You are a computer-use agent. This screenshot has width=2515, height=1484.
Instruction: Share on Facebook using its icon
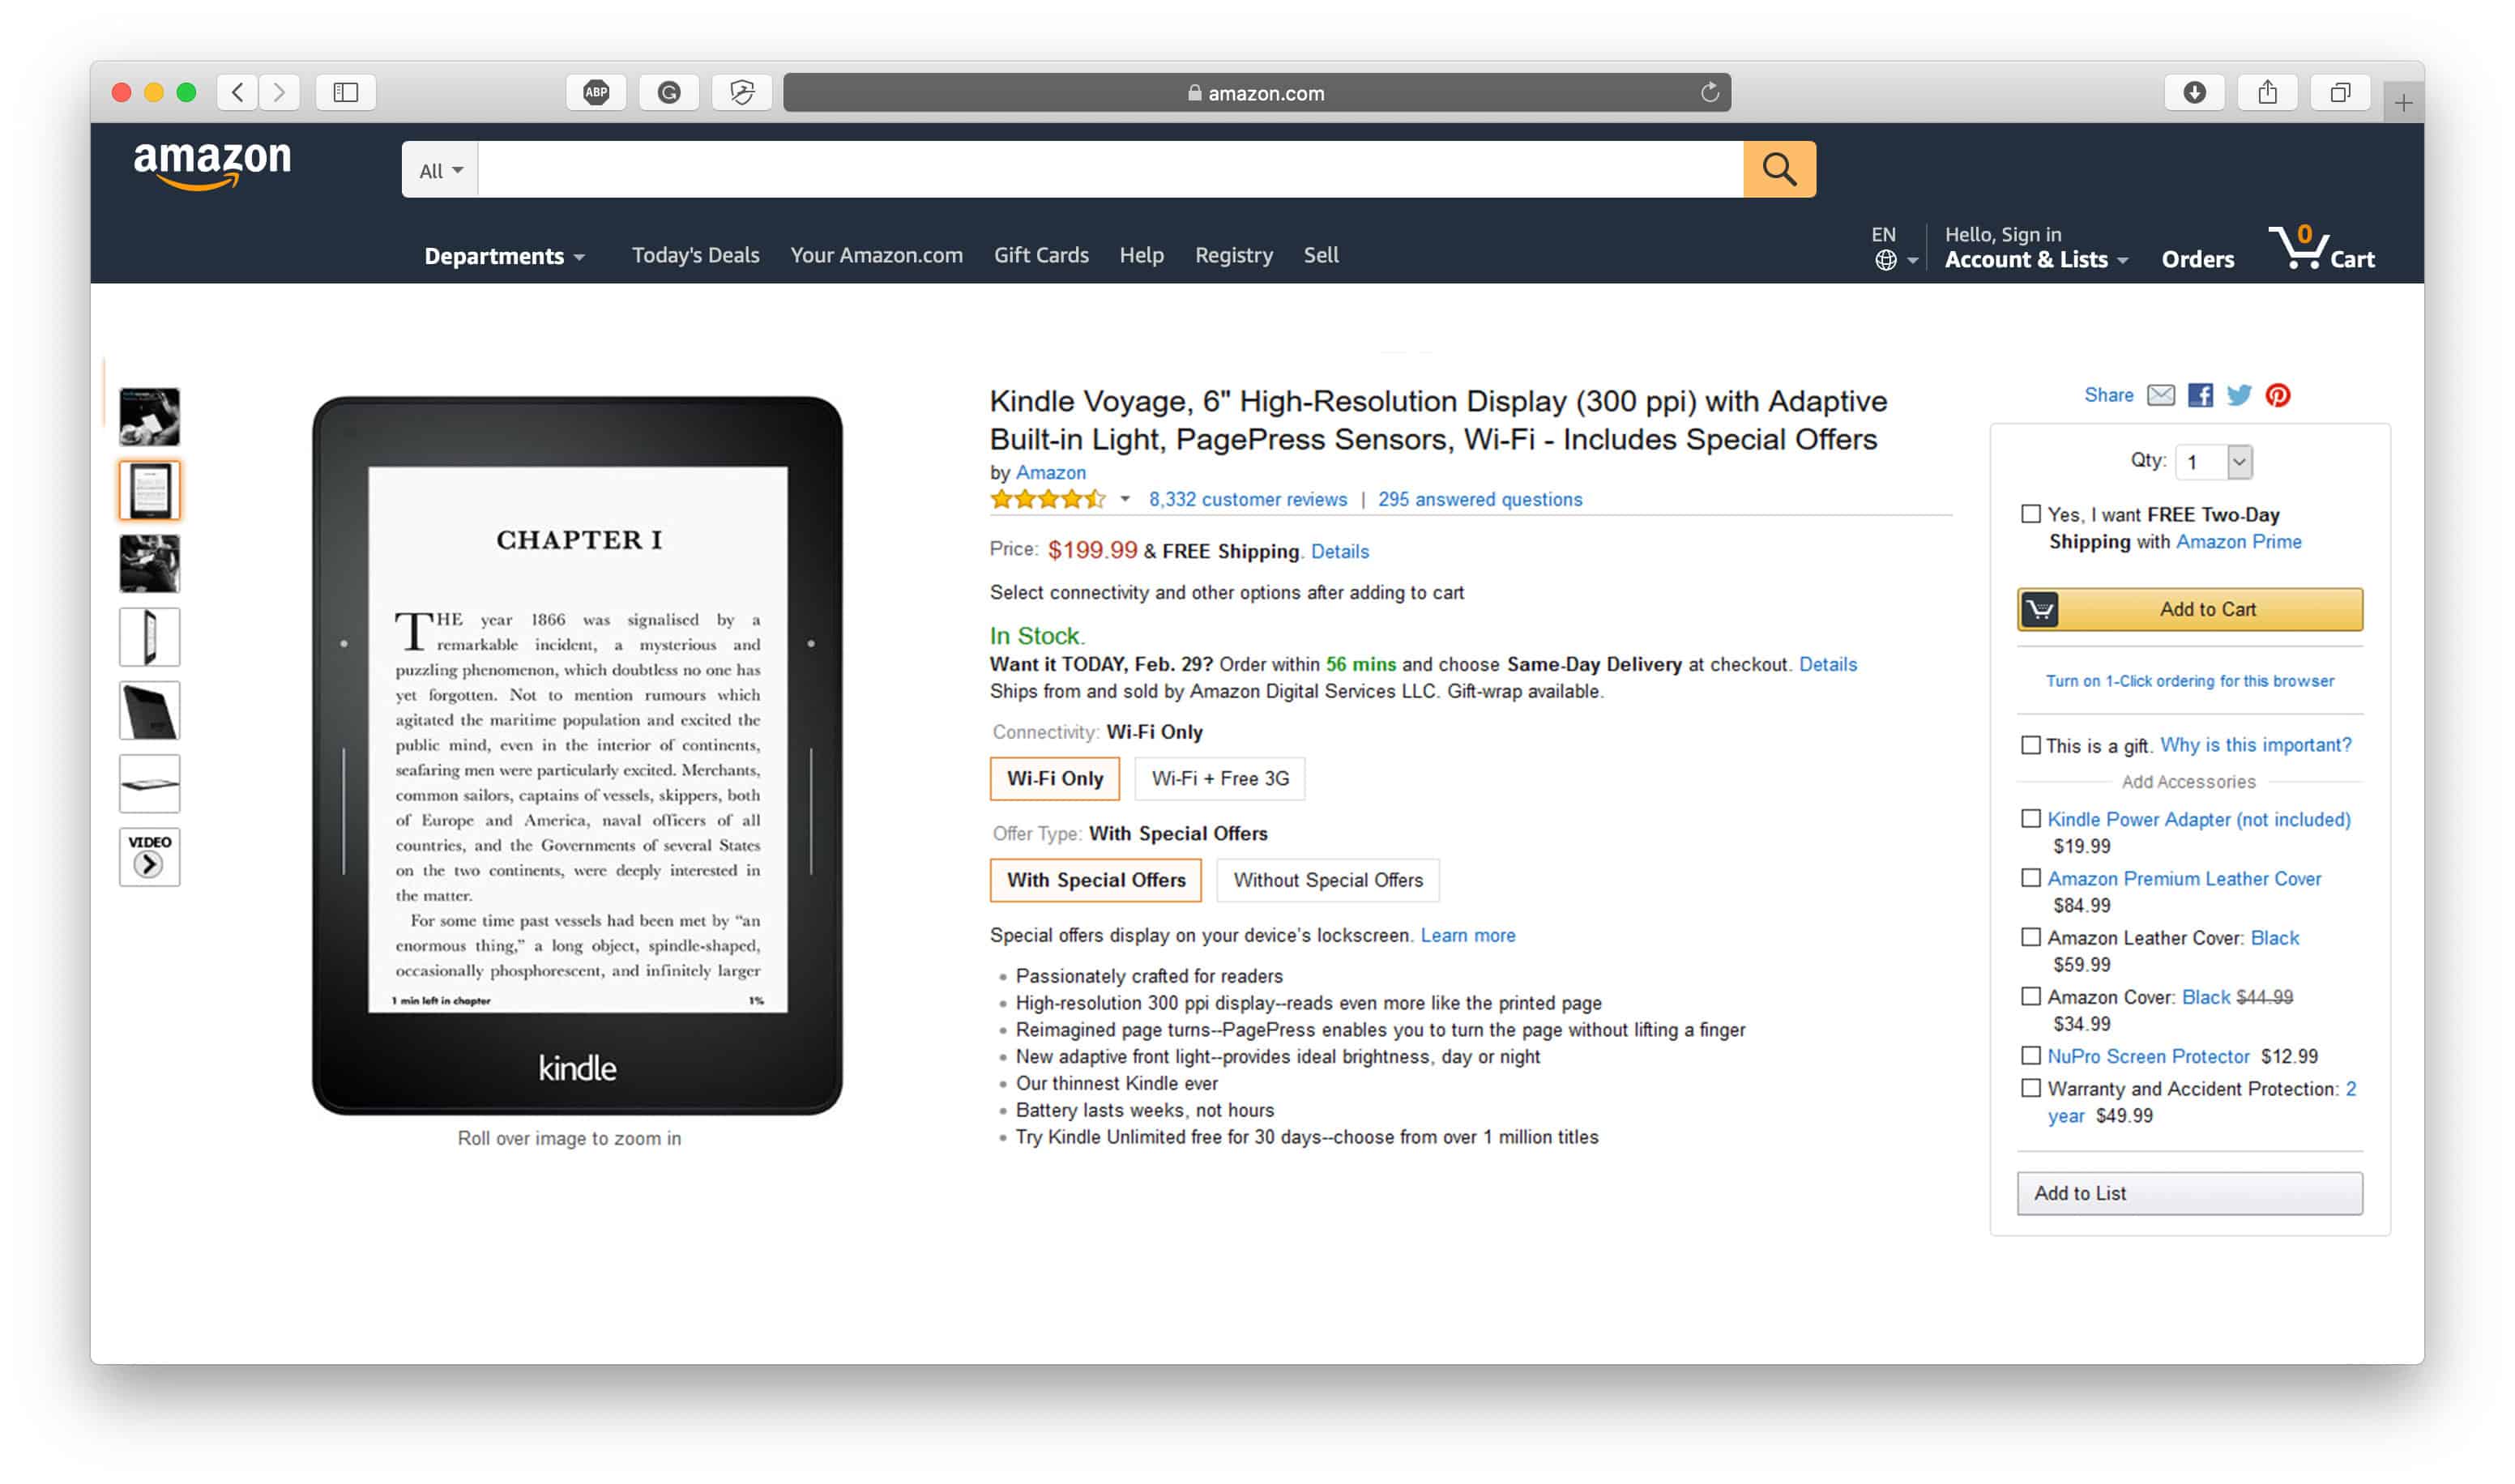click(2199, 395)
